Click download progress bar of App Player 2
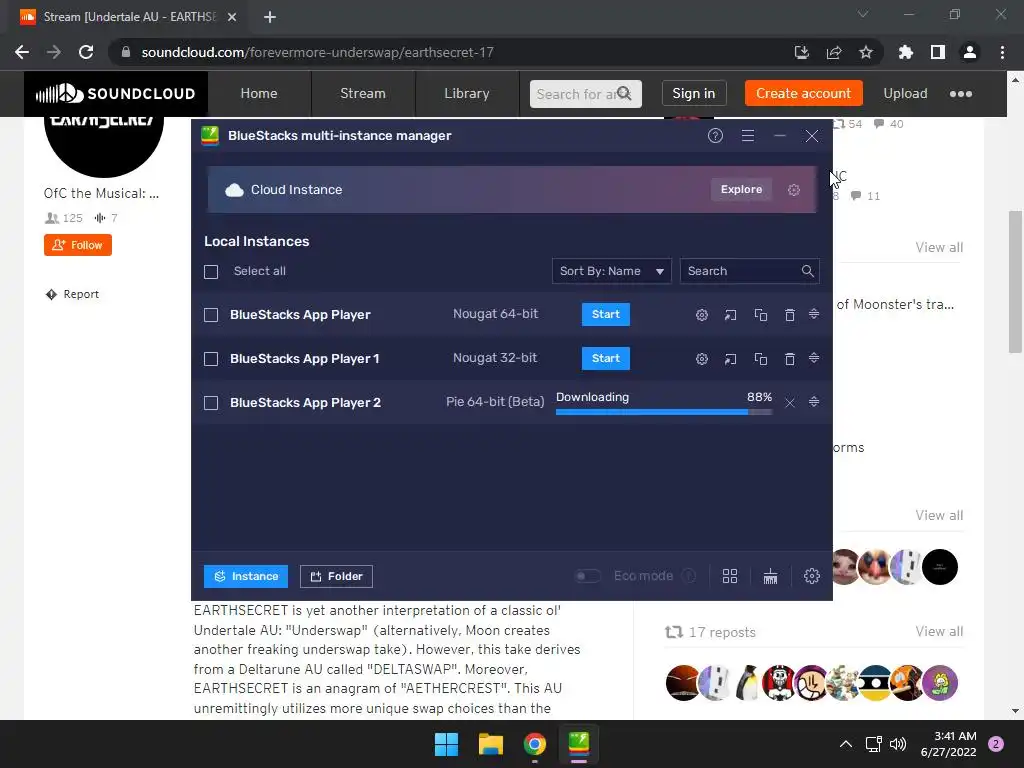 click(x=664, y=412)
